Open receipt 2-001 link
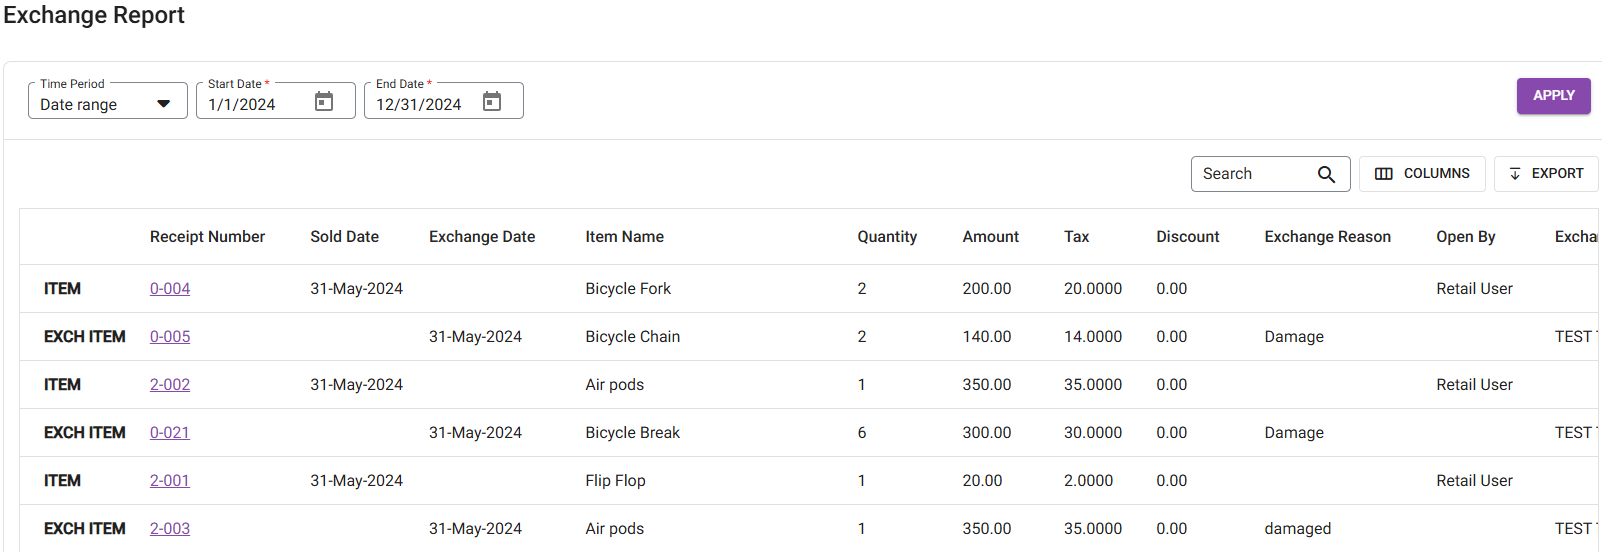The width and height of the screenshot is (1602, 552). [x=170, y=481]
